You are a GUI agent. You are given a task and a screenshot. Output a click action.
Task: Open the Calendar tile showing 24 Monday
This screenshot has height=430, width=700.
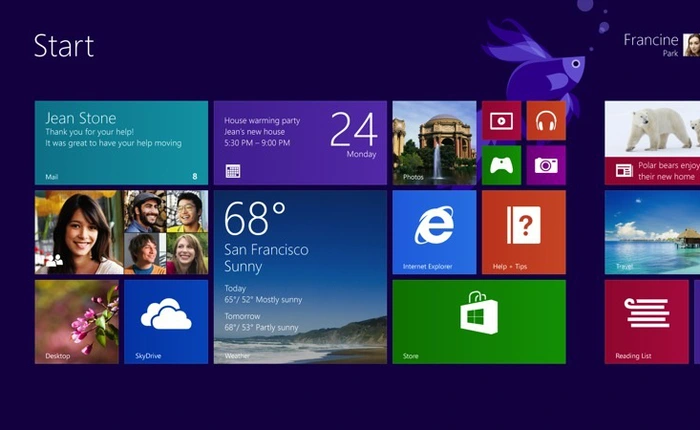tap(300, 142)
